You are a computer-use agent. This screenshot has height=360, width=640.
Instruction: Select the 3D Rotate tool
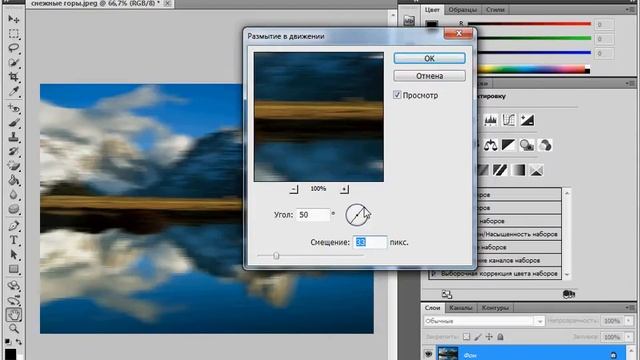point(13,285)
